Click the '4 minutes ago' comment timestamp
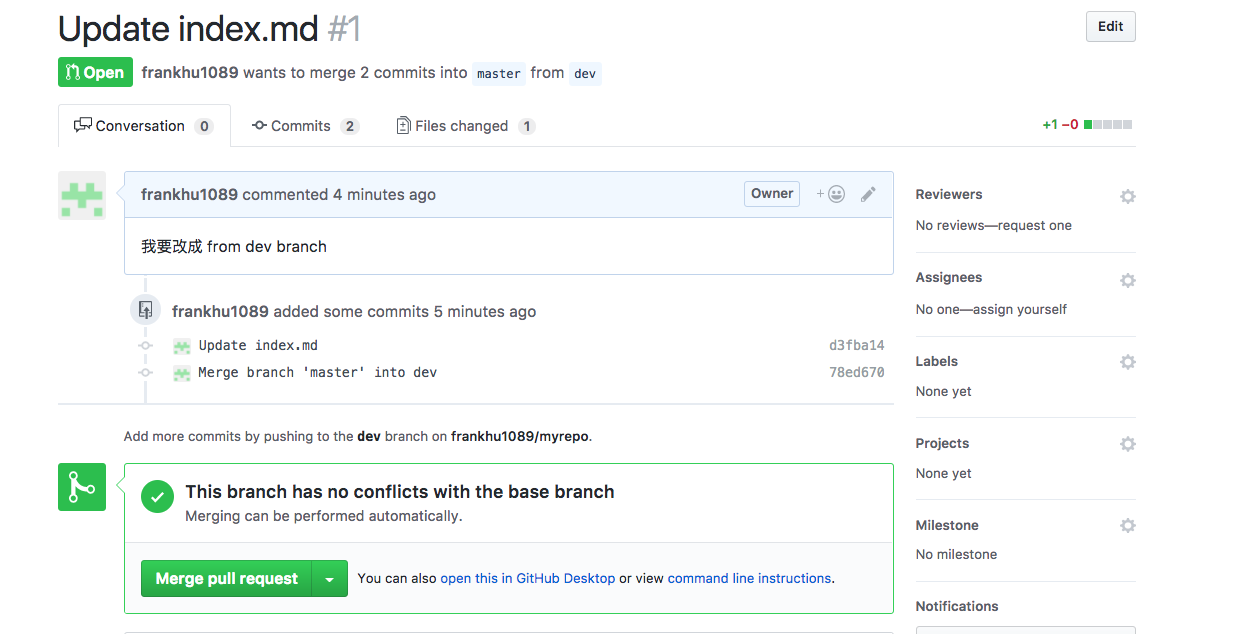Screen dimensions: 1239x634 point(384,194)
